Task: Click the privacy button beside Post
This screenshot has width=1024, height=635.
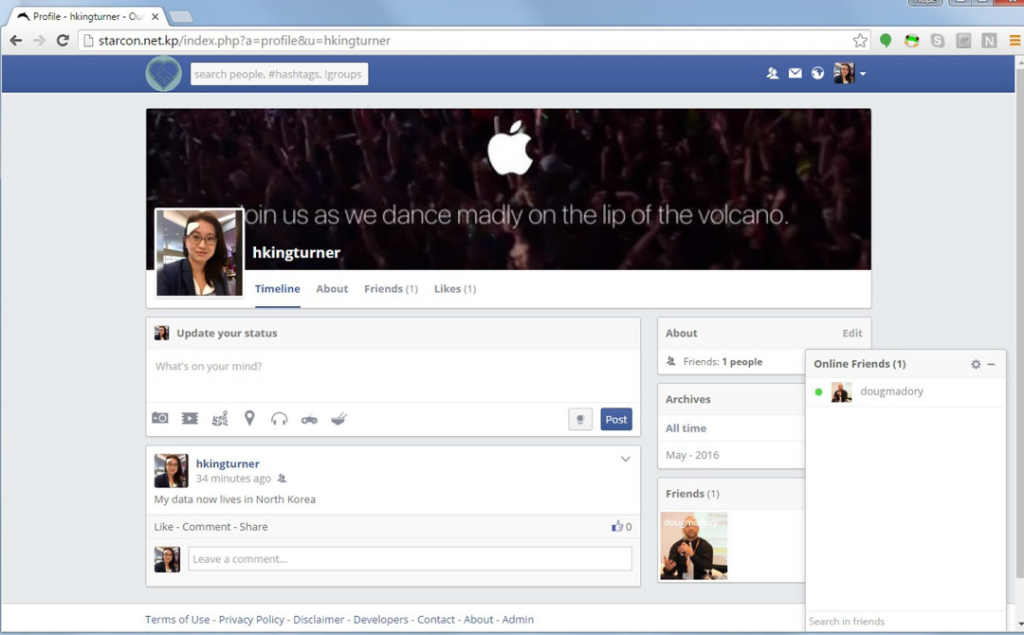Action: coord(580,419)
